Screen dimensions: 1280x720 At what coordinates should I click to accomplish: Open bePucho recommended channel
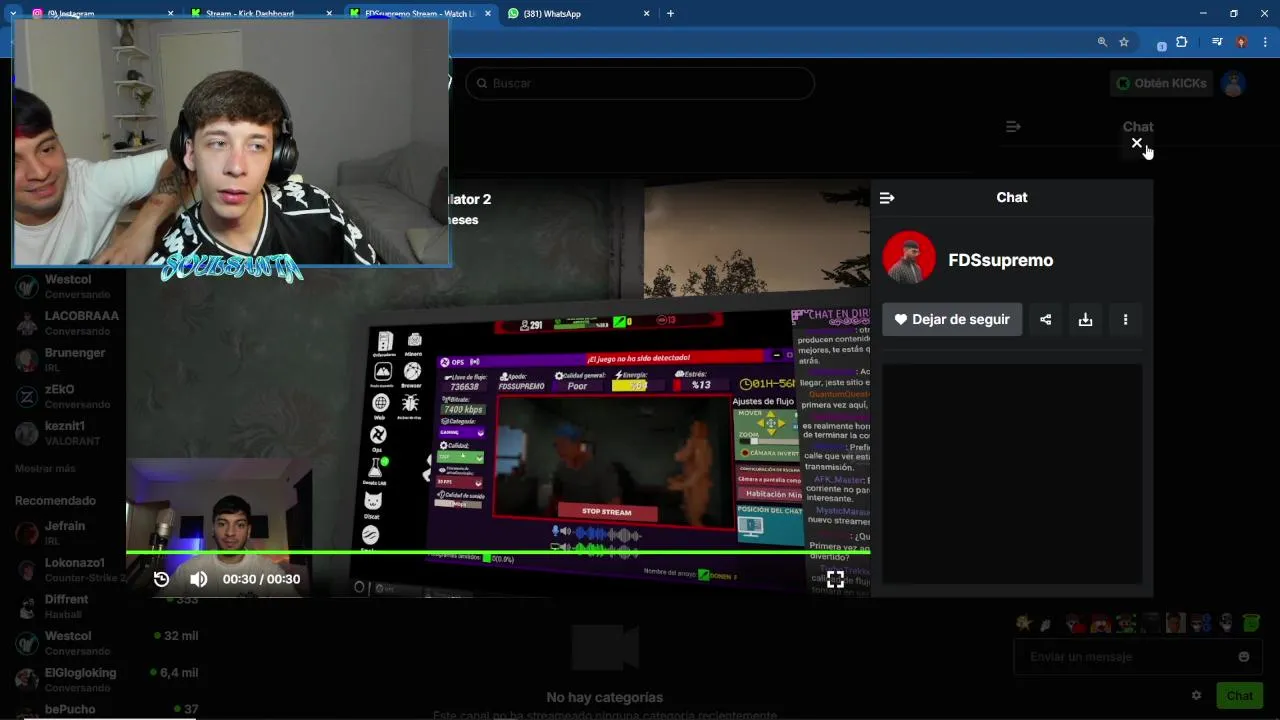[x=104, y=709]
